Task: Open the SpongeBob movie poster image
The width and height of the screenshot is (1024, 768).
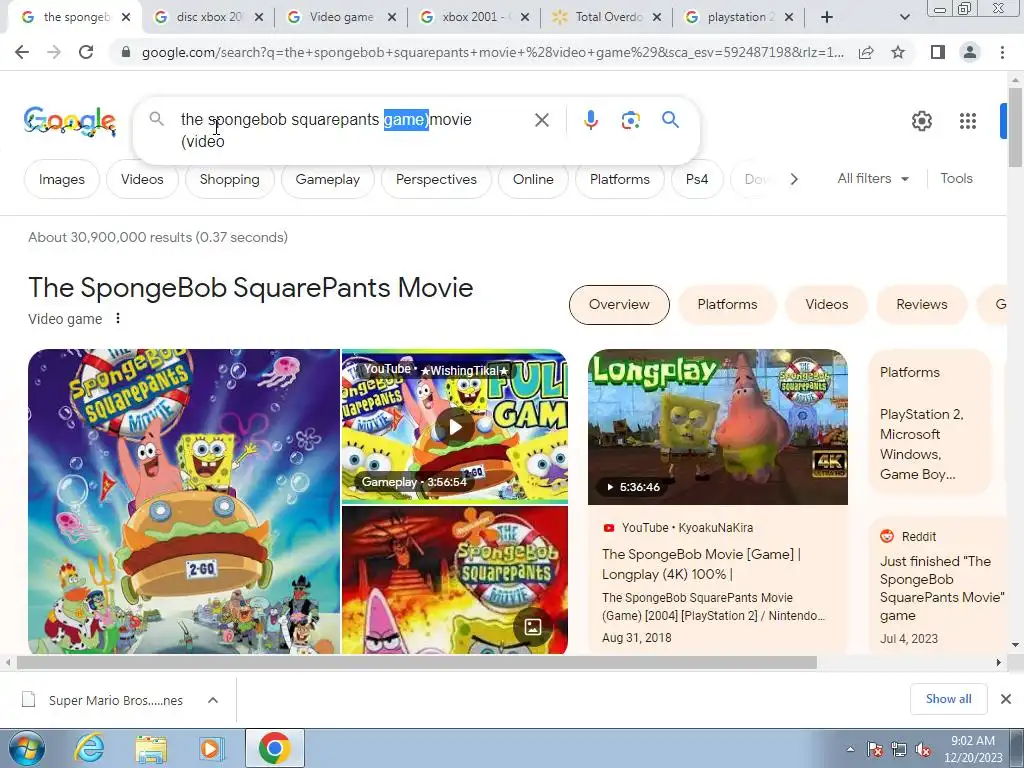Action: (x=184, y=502)
